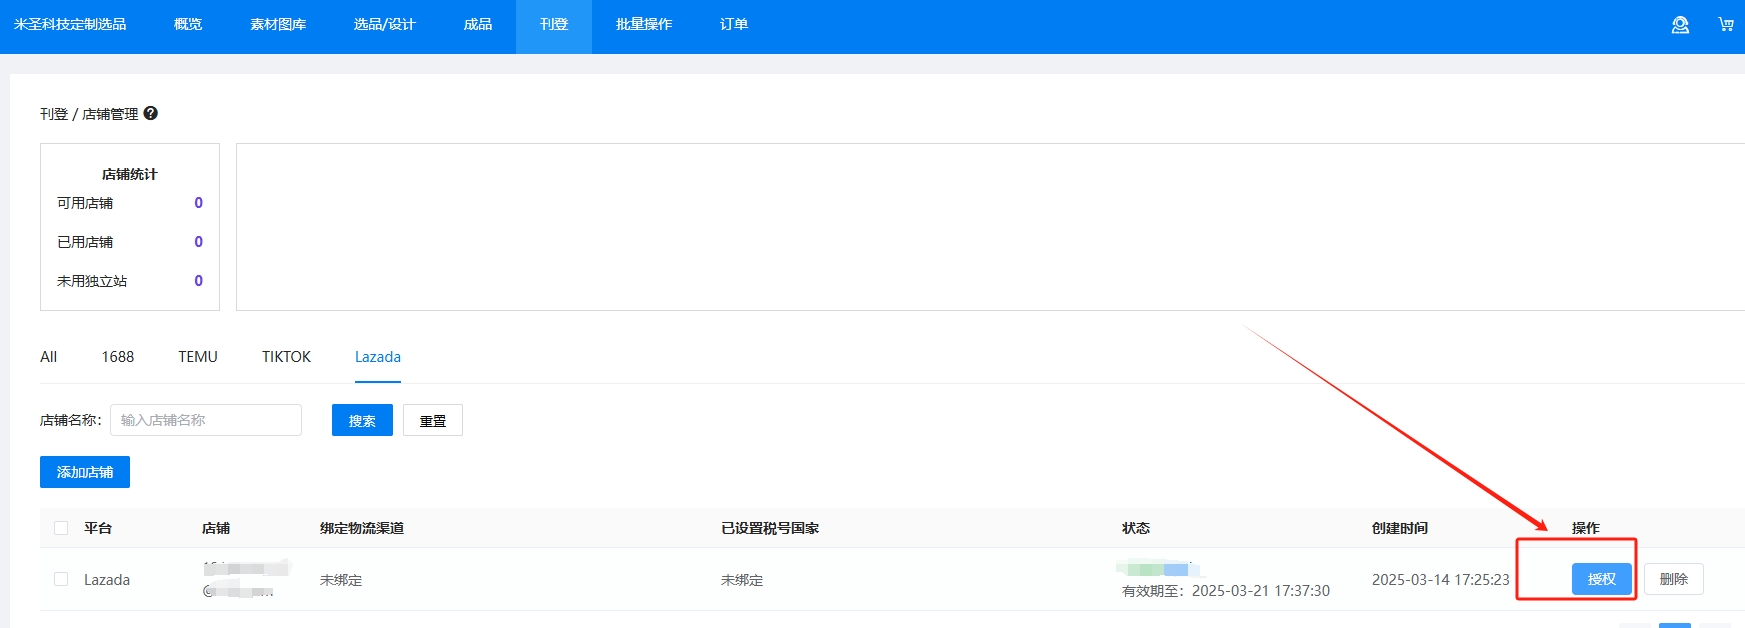Open 批量操作 menu
Image resolution: width=1745 pixels, height=628 pixels.
pyautogui.click(x=644, y=25)
